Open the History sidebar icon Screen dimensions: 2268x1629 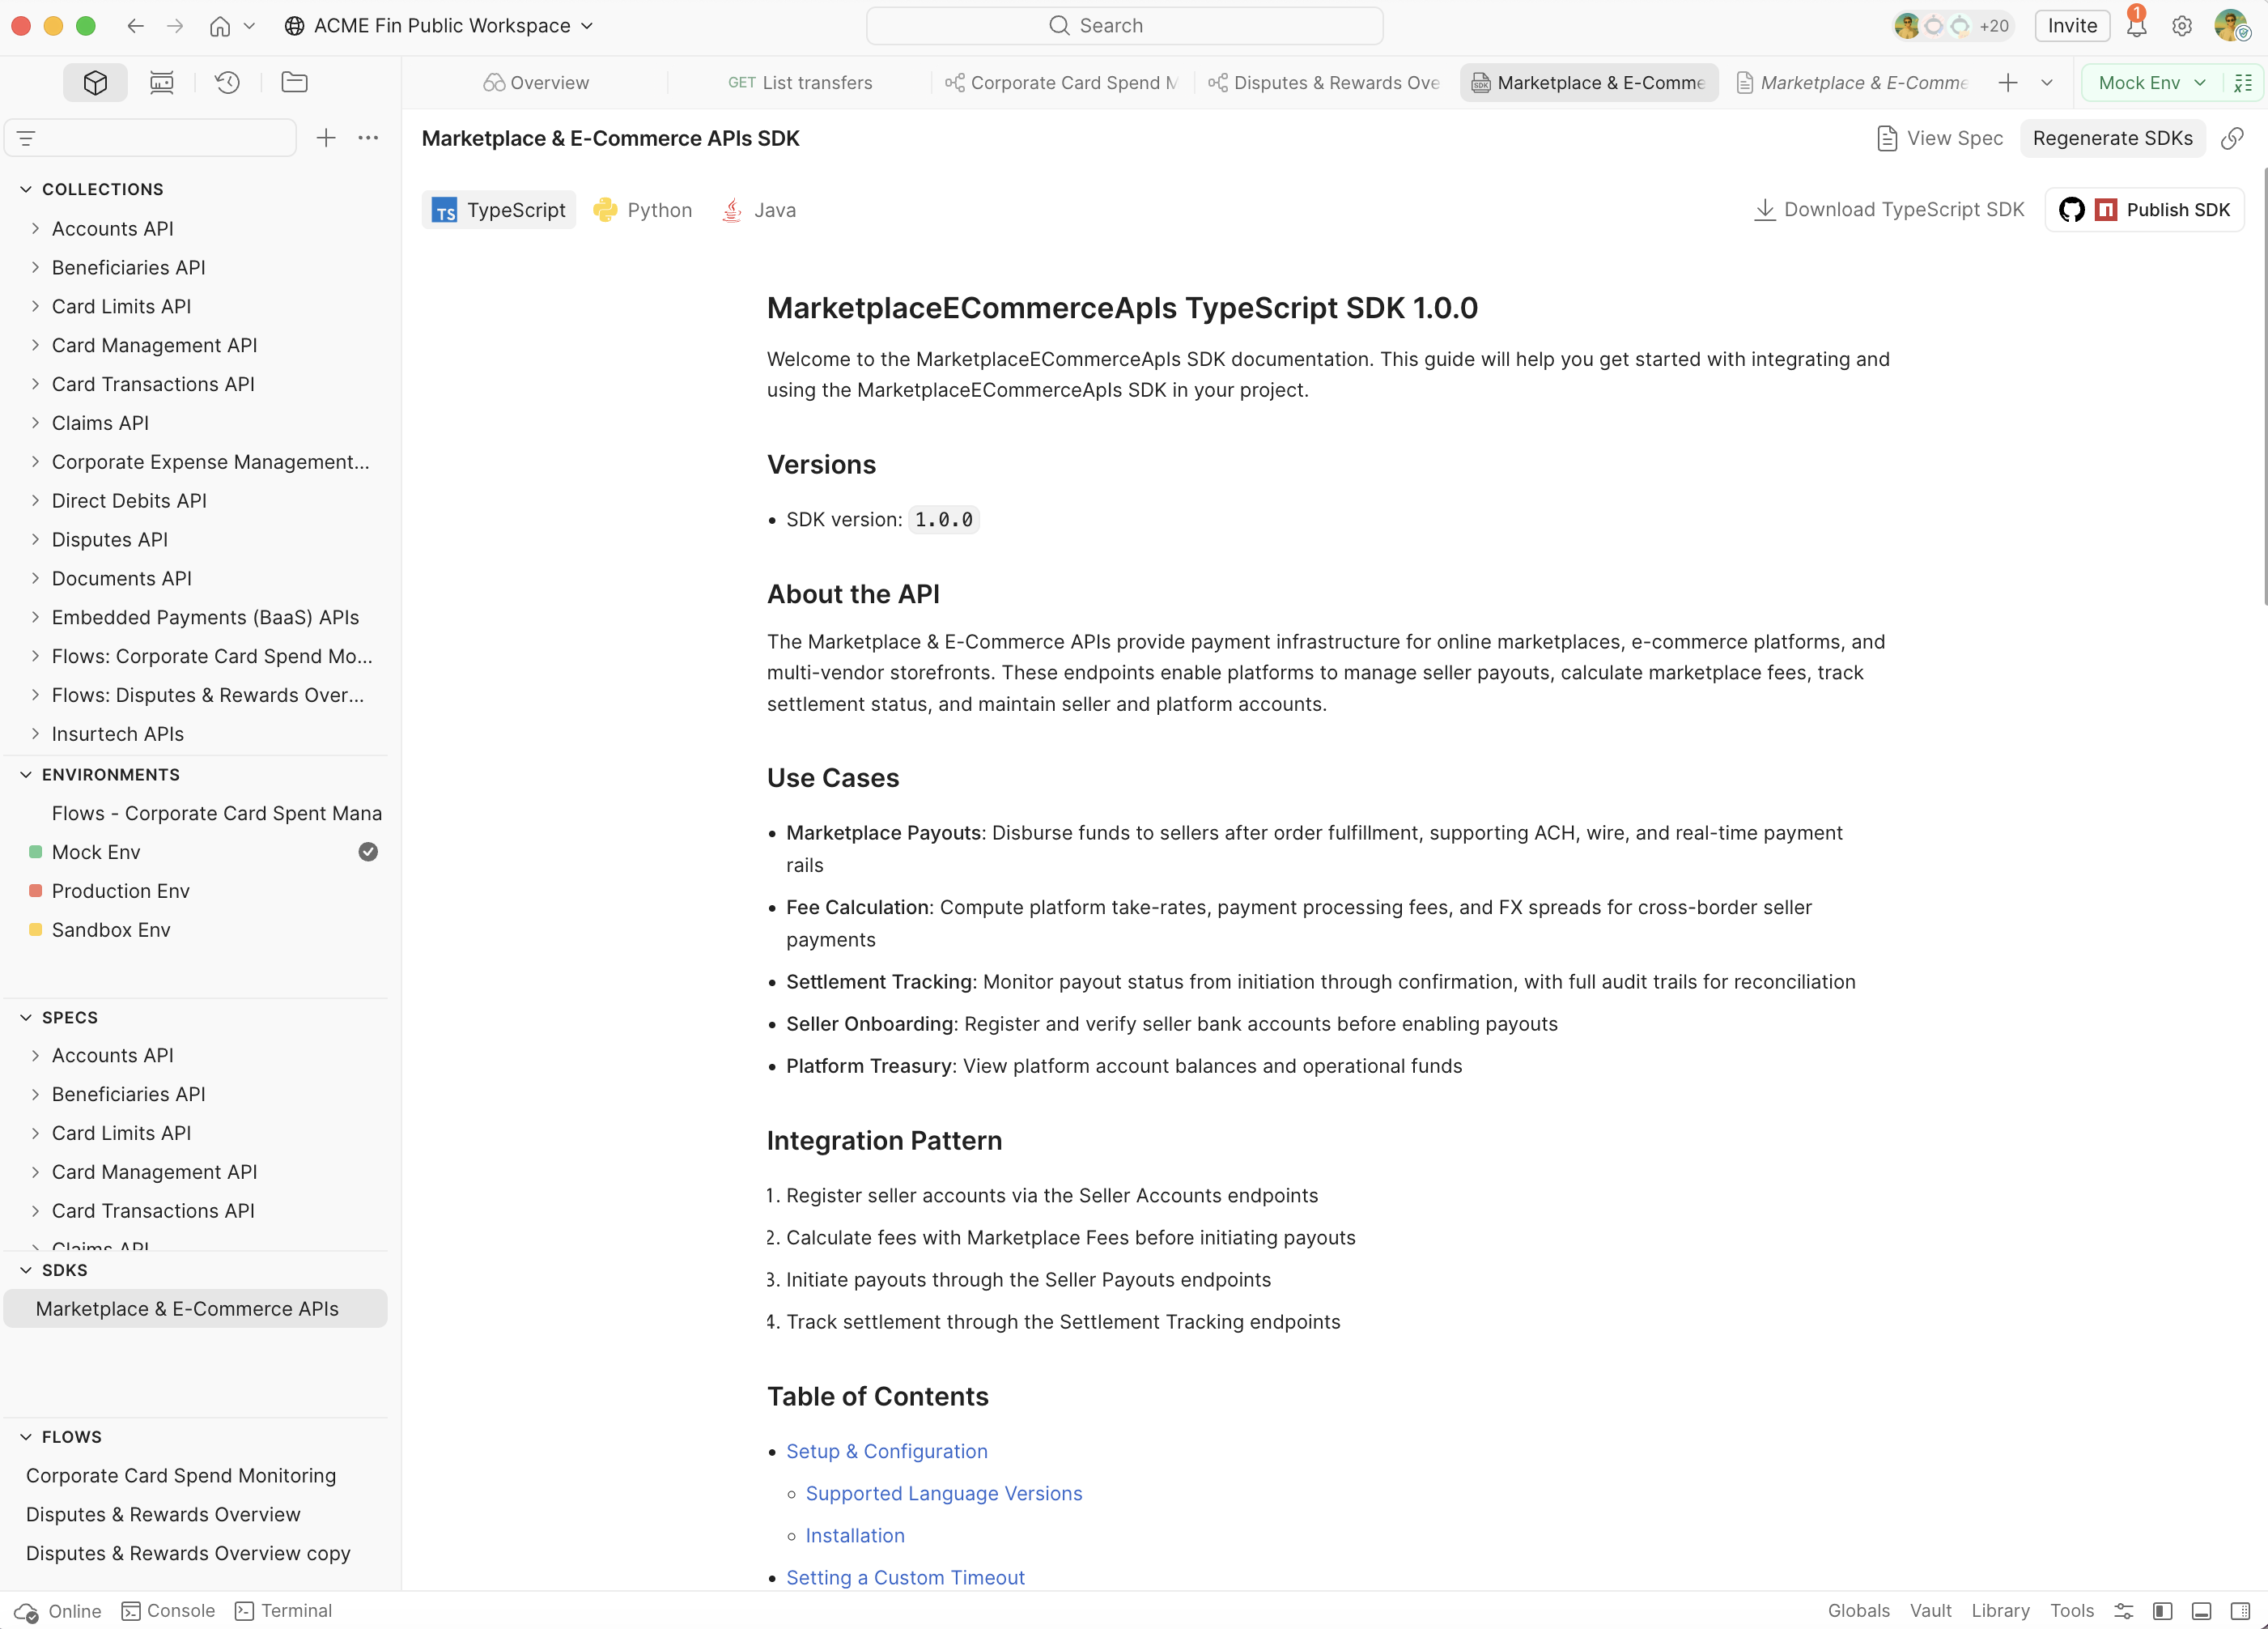[228, 83]
